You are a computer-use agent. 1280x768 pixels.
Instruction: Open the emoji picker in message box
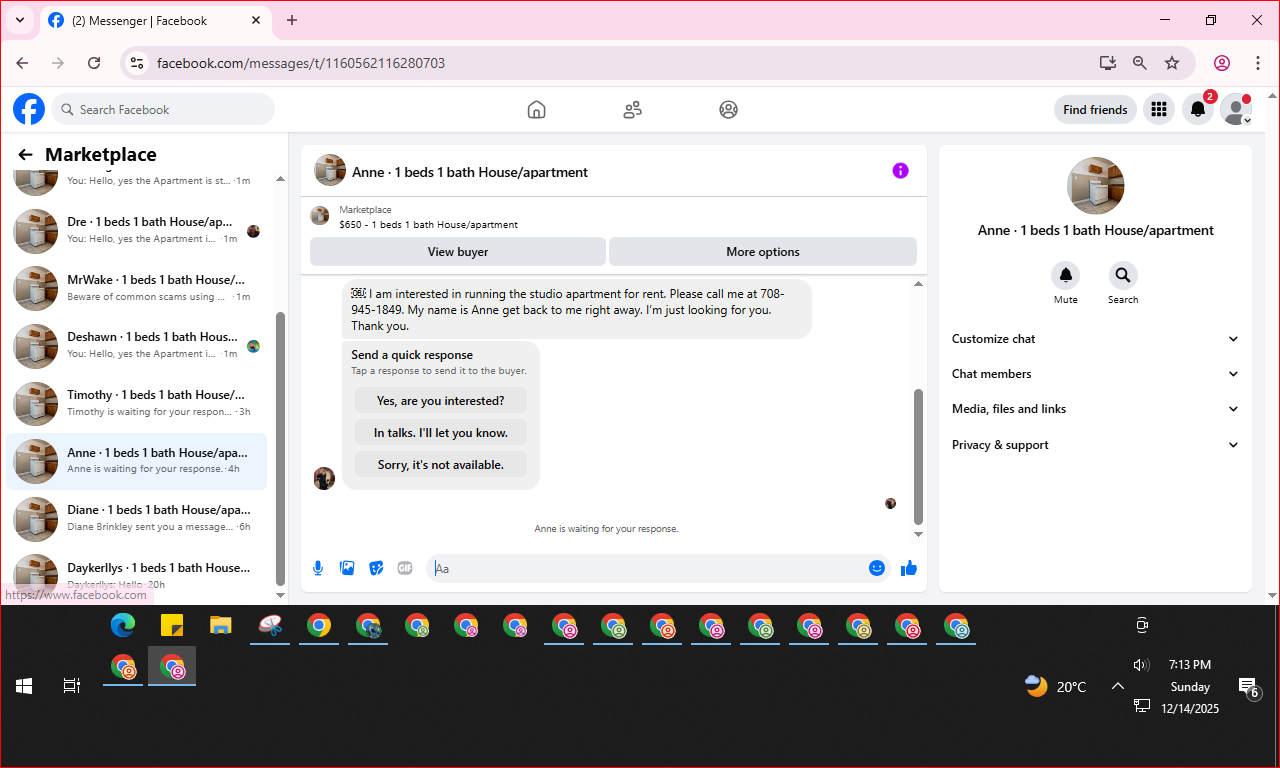[877, 568]
